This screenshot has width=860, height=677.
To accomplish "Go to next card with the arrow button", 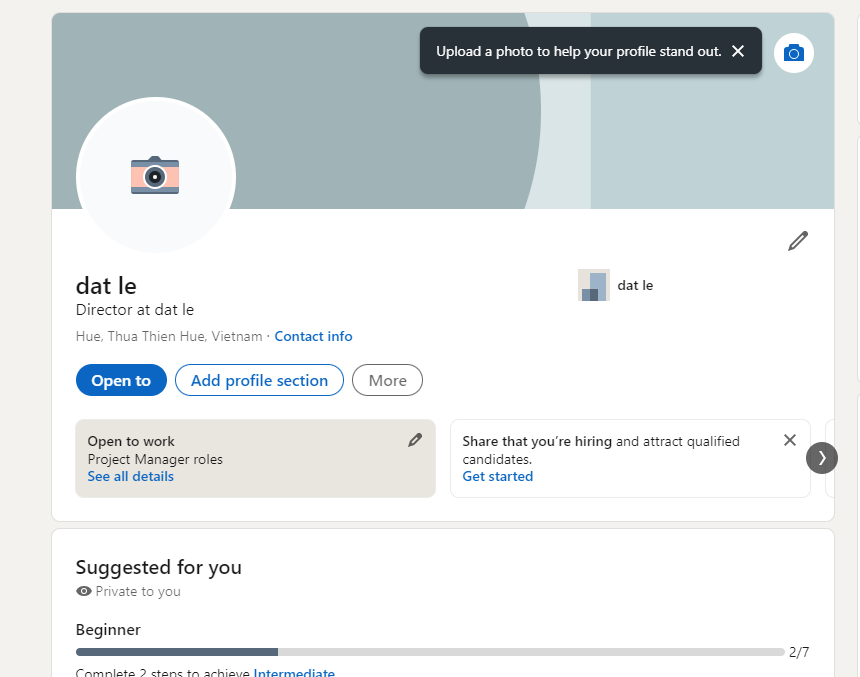I will (x=822, y=458).
